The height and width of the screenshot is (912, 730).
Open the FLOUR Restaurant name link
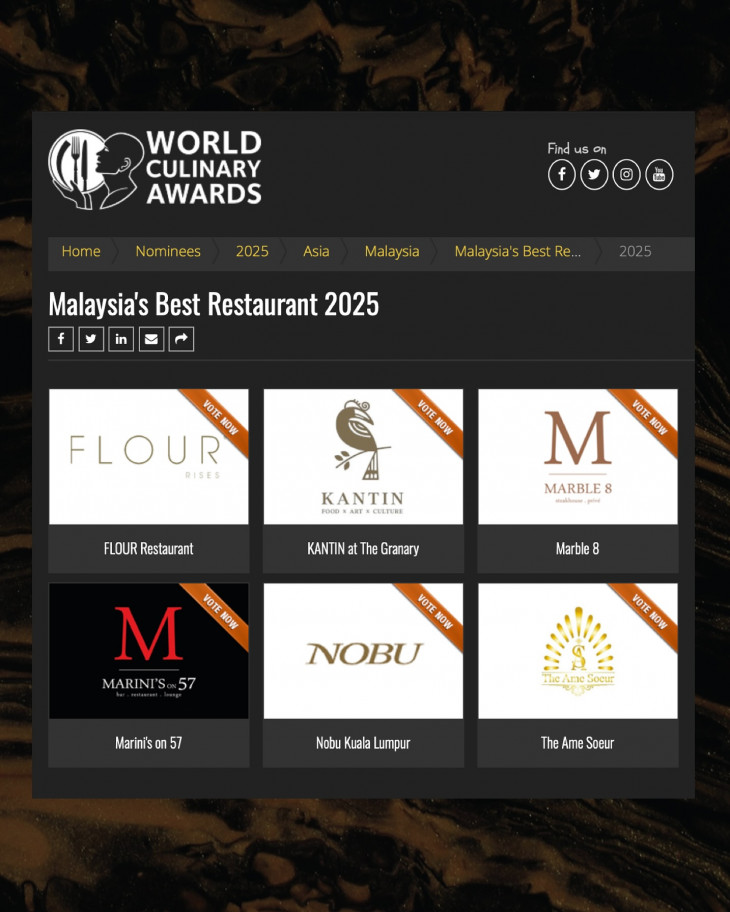click(x=148, y=548)
